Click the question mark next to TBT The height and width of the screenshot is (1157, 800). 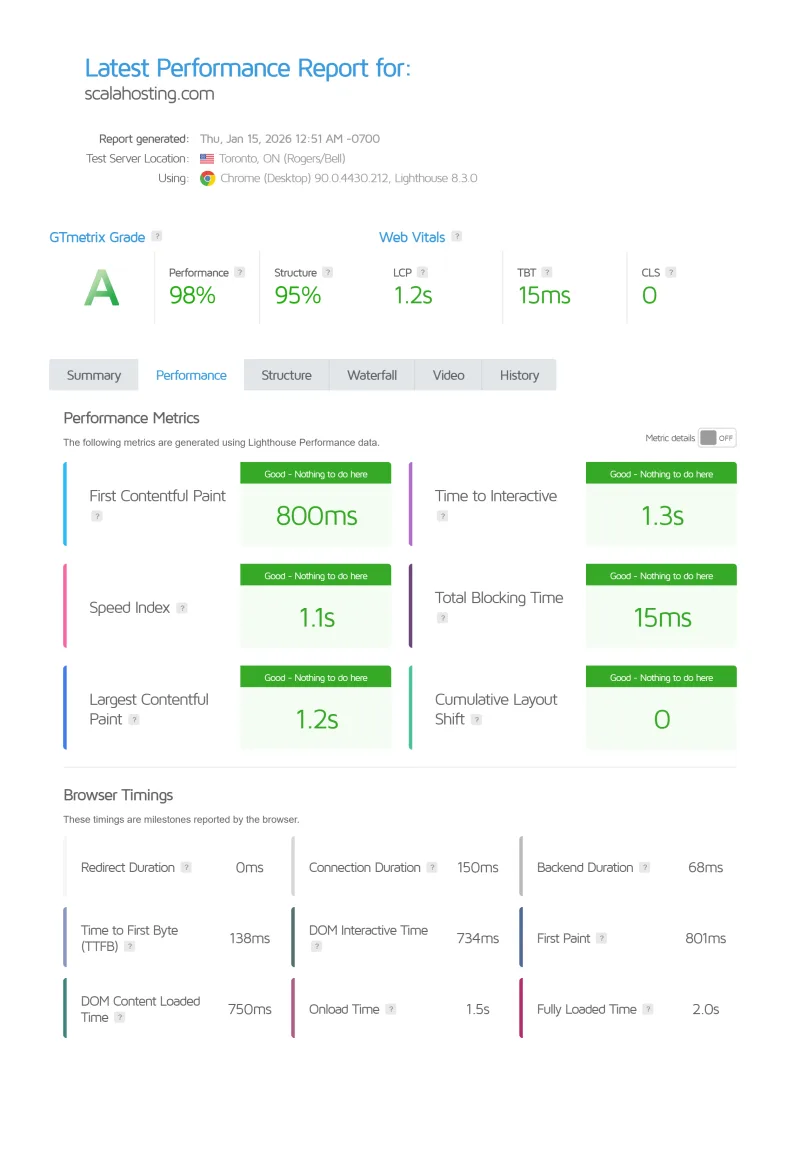coord(547,272)
